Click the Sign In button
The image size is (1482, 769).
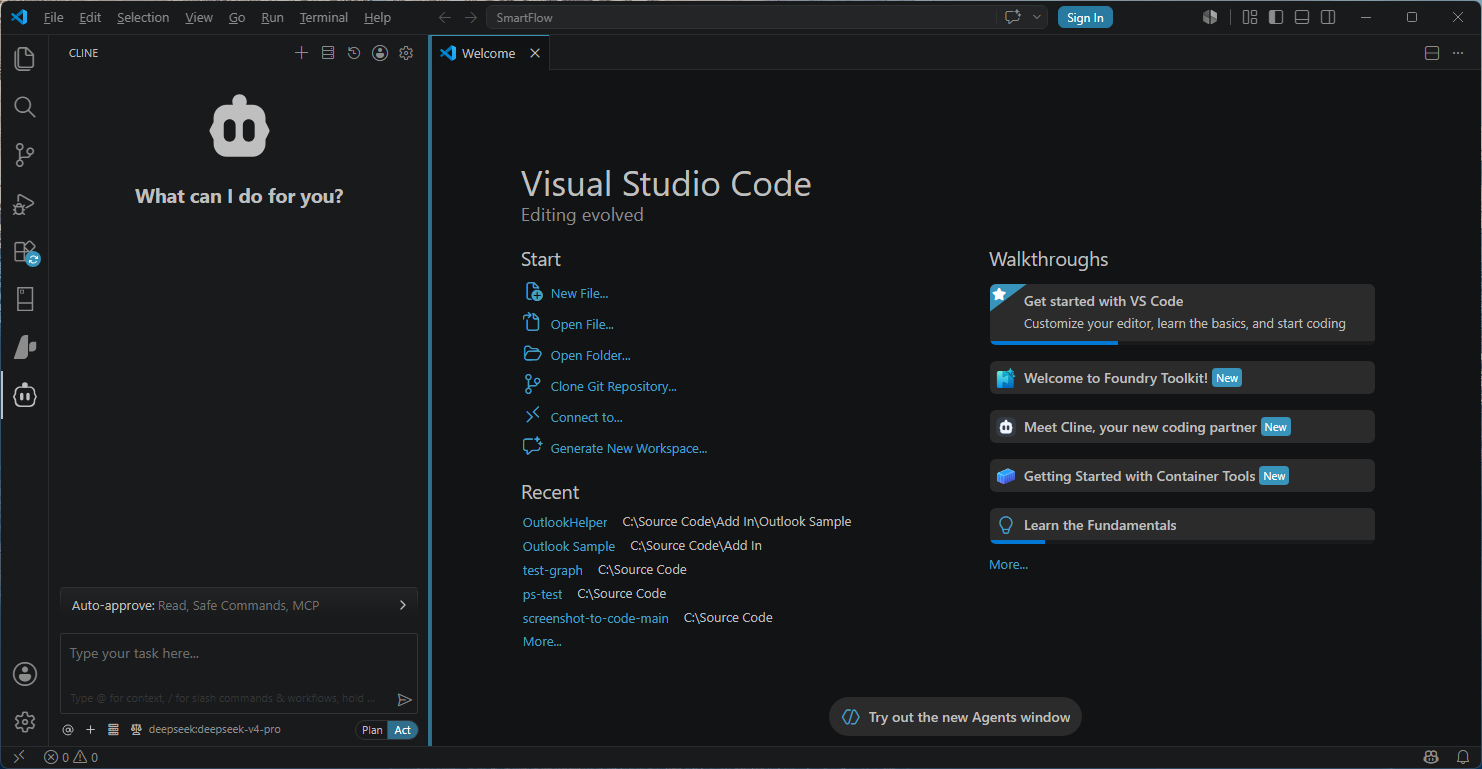1085,17
